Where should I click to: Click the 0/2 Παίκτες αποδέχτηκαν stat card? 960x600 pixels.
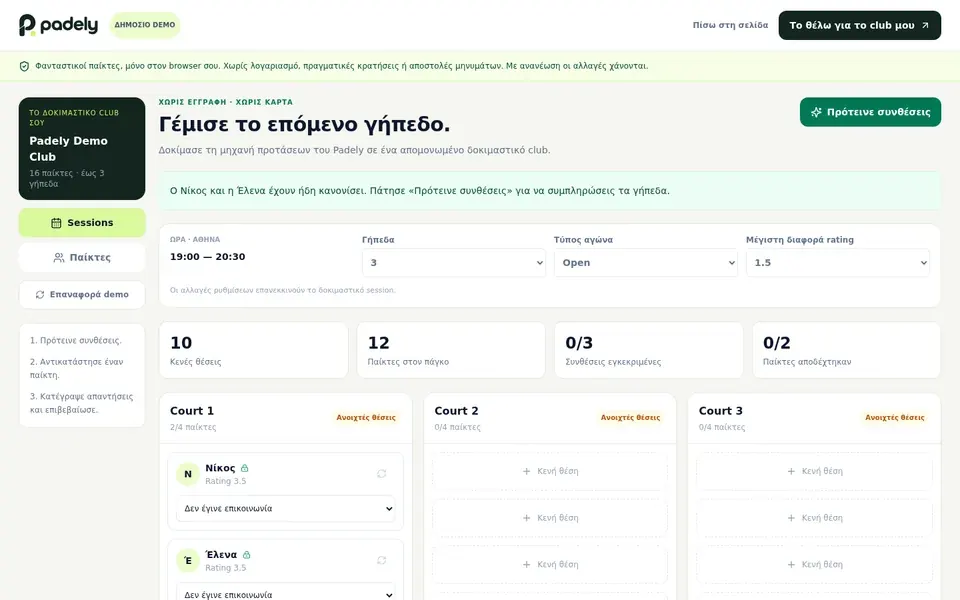pos(846,350)
